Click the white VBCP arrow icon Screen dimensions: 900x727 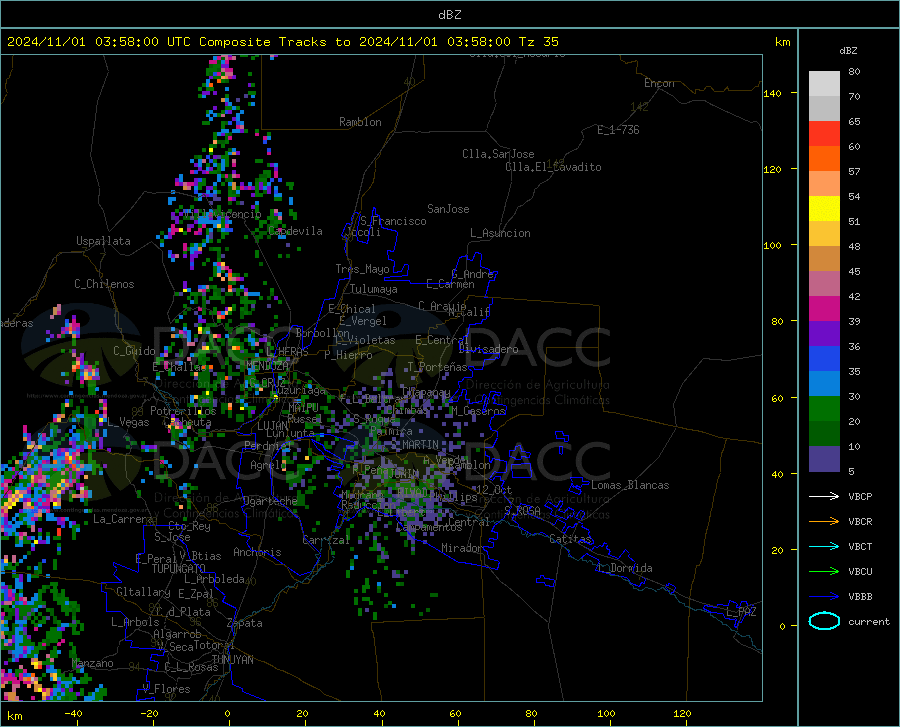(824, 496)
